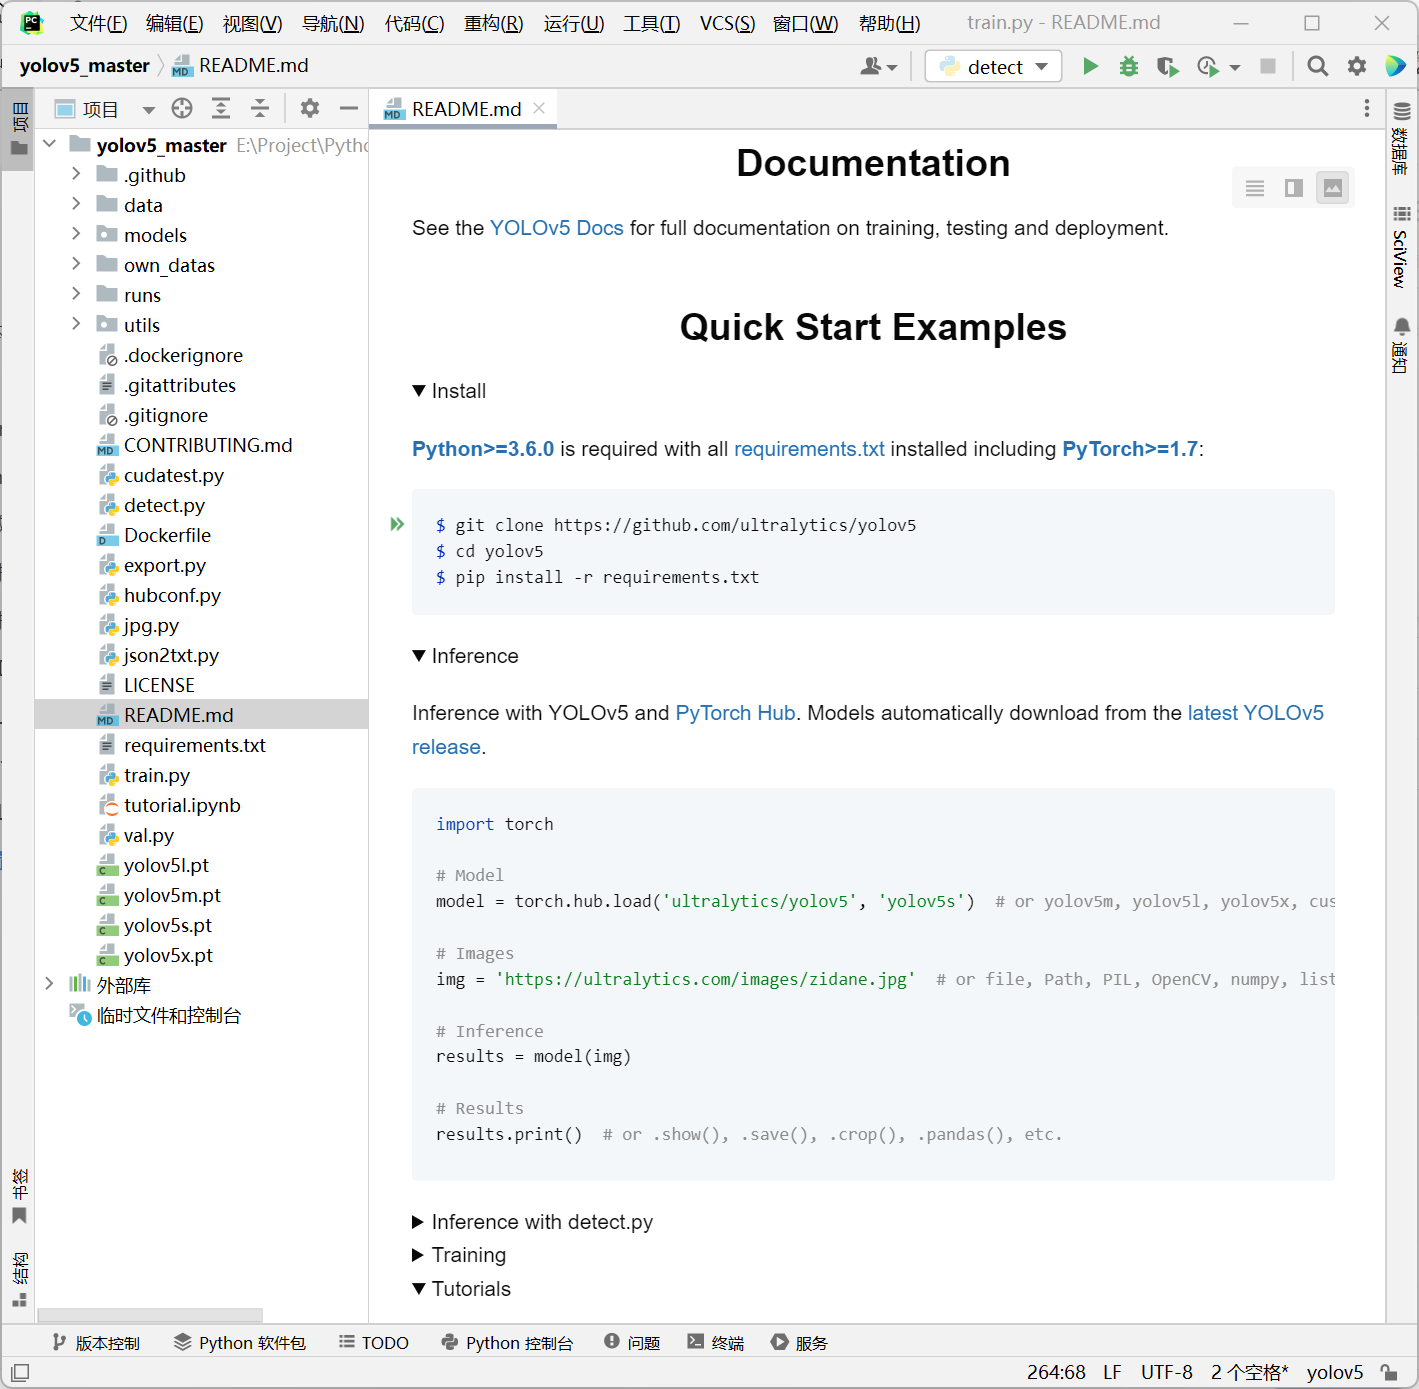The image size is (1419, 1389).
Task: Open the detect run configuration dropdown
Action: click(x=993, y=66)
